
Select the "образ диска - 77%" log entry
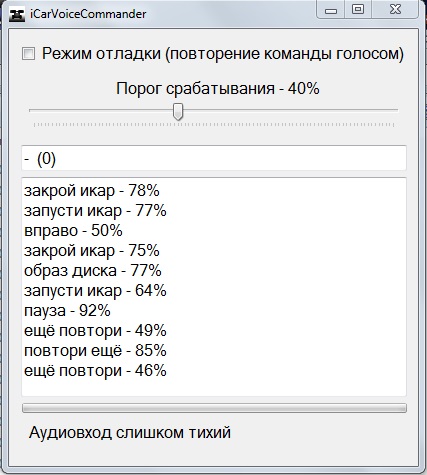click(x=93, y=271)
